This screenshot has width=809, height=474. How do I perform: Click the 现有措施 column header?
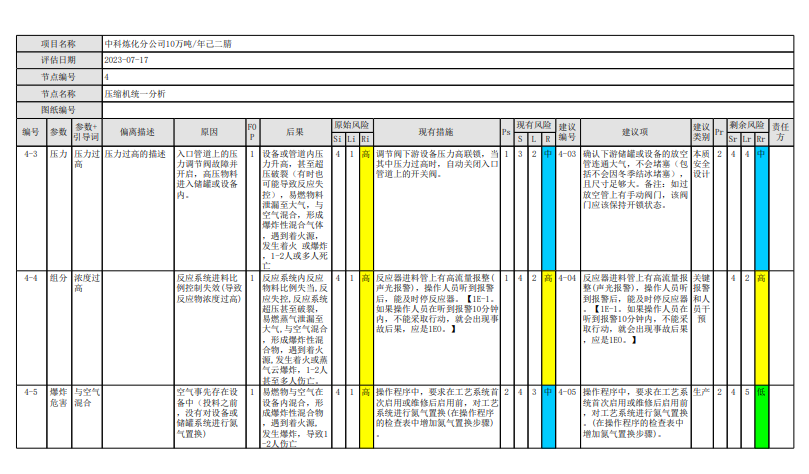[436, 132]
